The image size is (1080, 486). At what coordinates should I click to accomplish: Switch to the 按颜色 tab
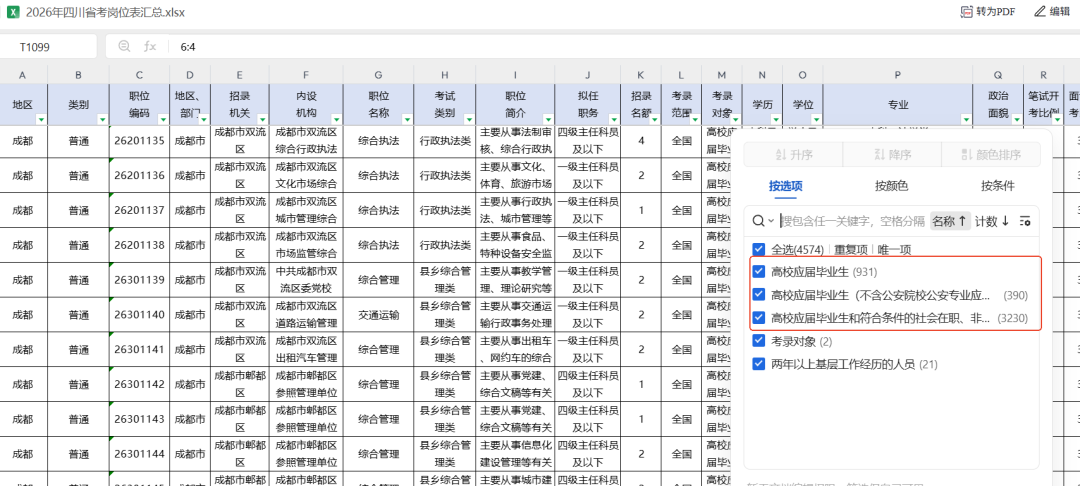pos(891,186)
